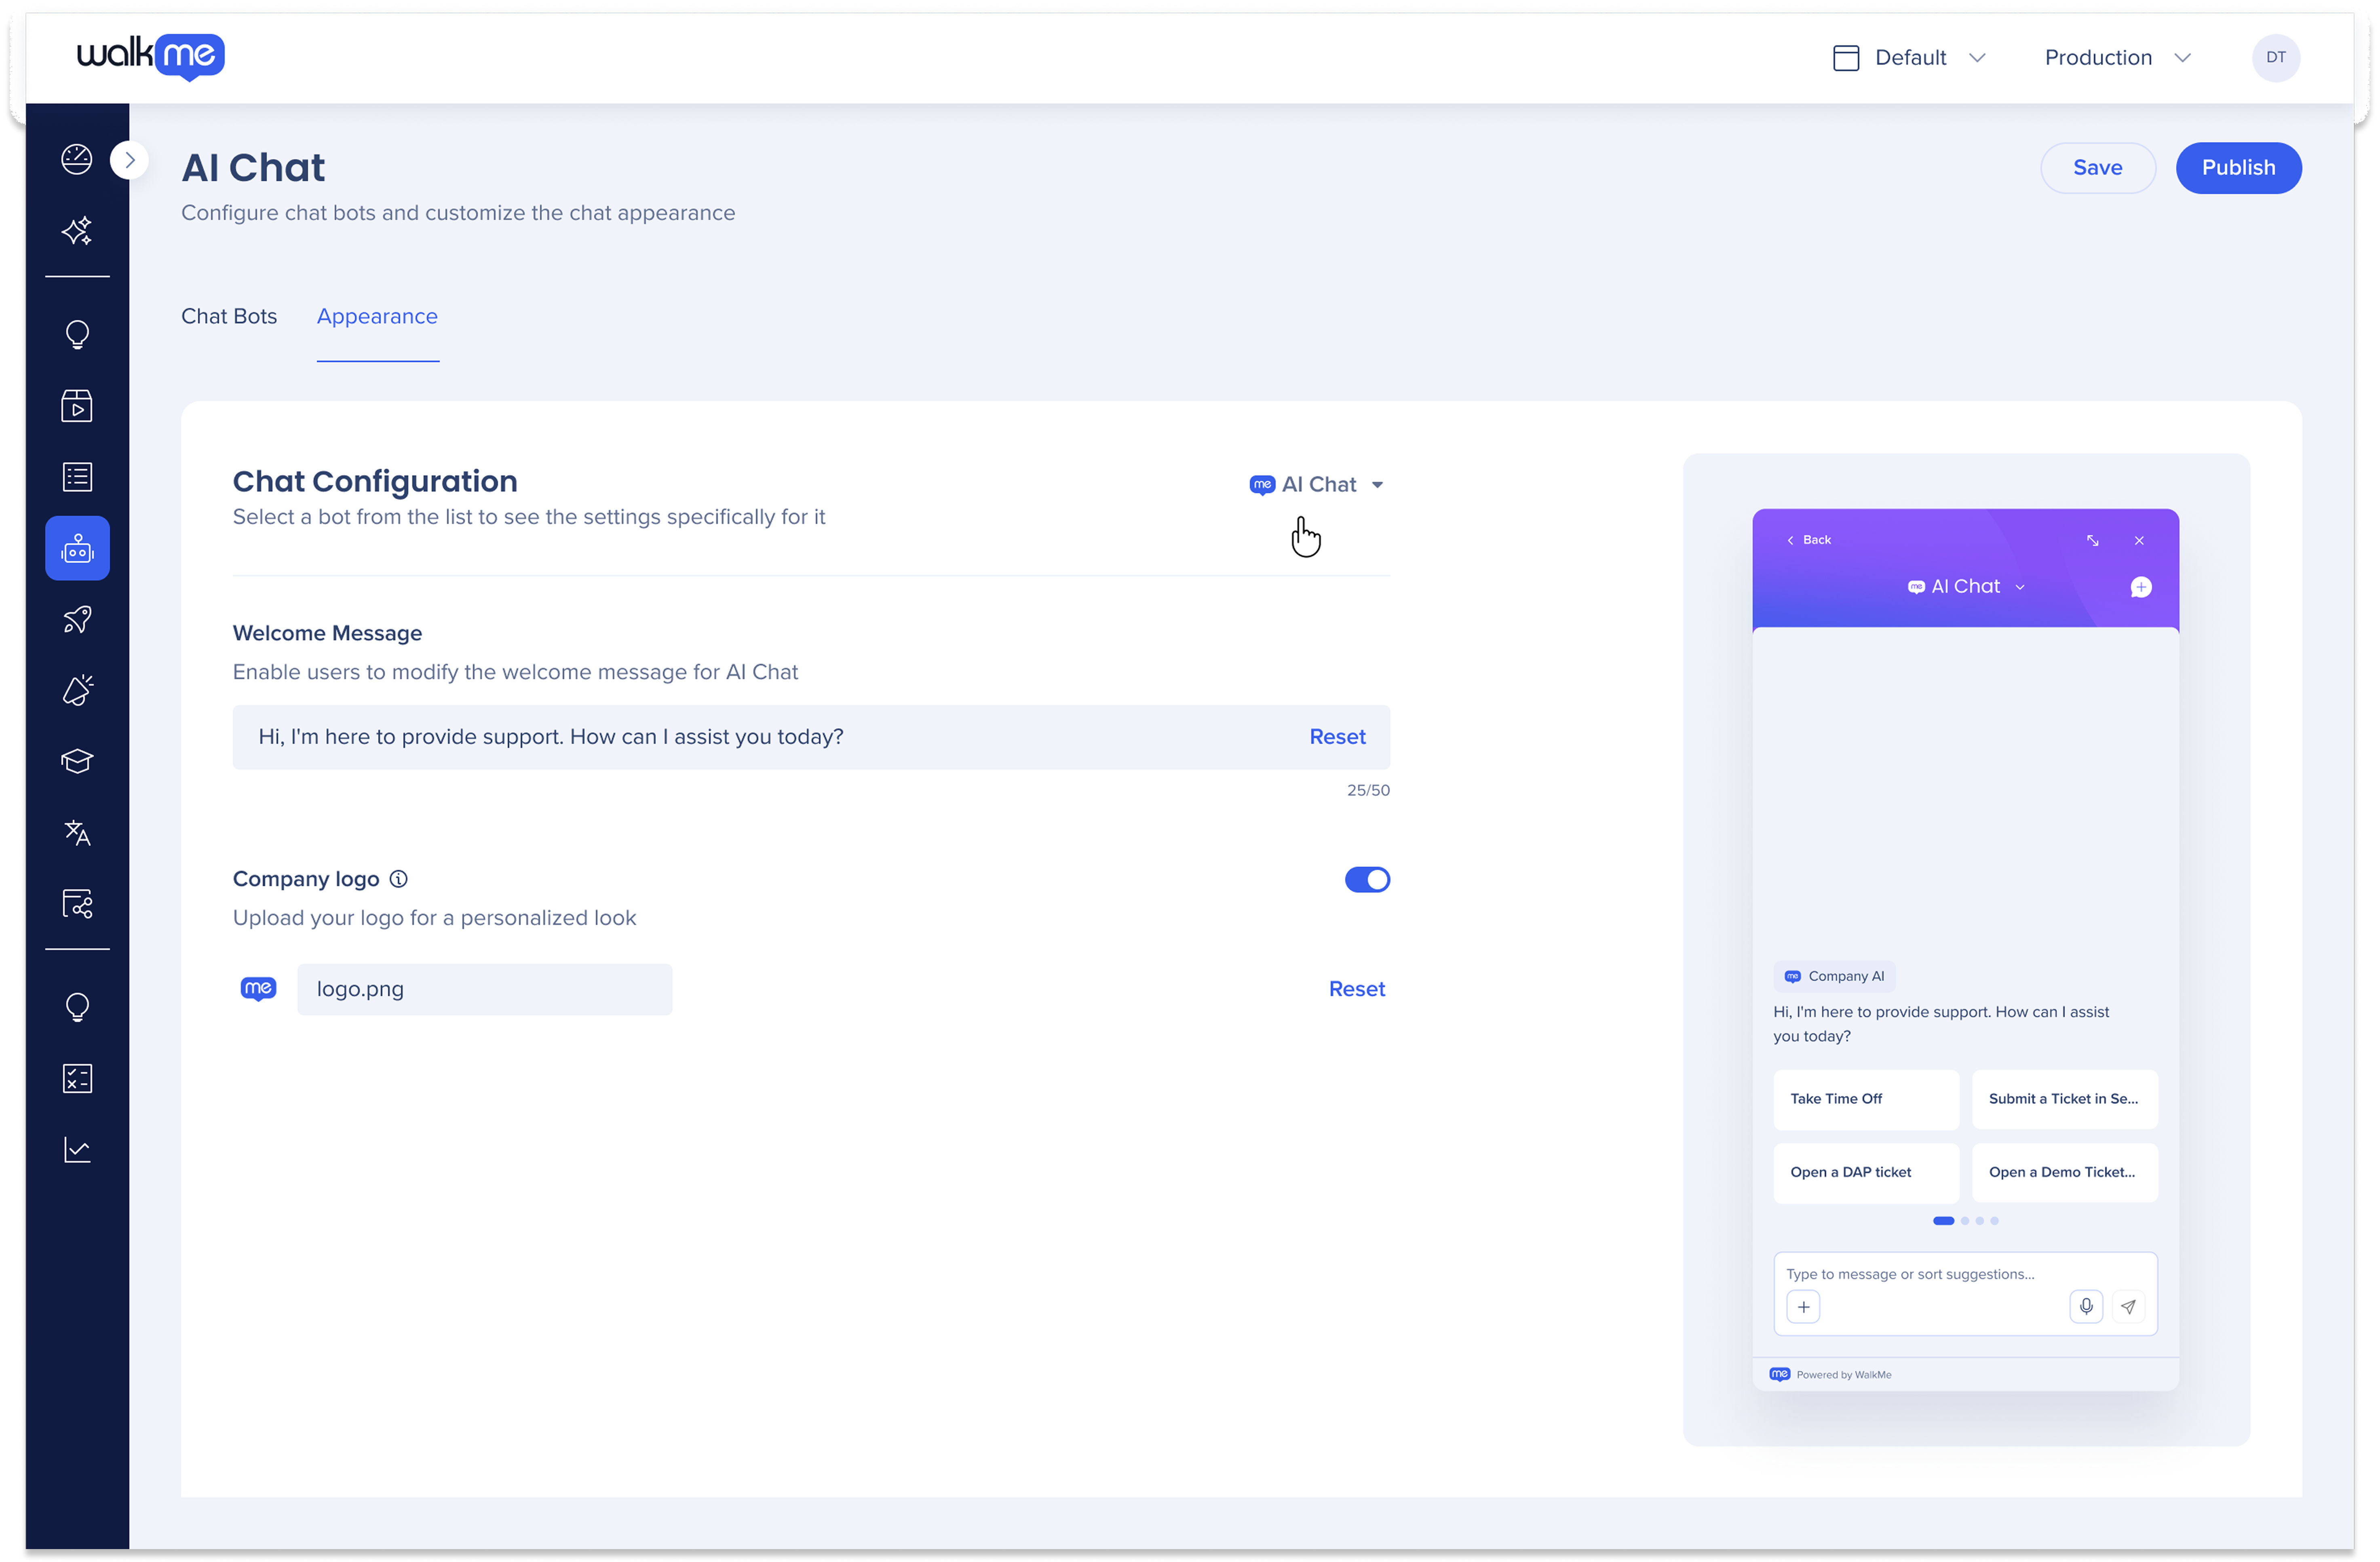This screenshot has height=1562, width=2380.
Task: Open the list icon in sidebar
Action: tap(77, 477)
